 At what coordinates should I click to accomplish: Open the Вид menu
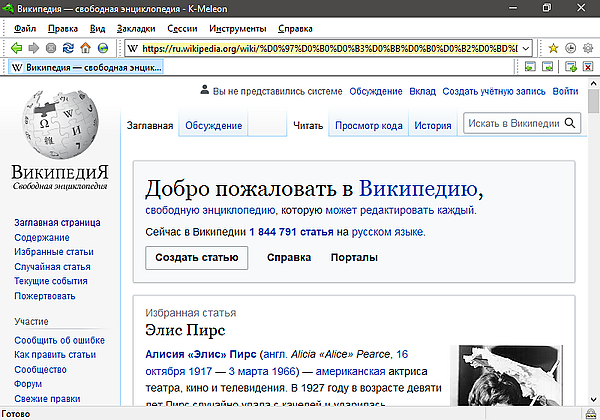coord(97,29)
